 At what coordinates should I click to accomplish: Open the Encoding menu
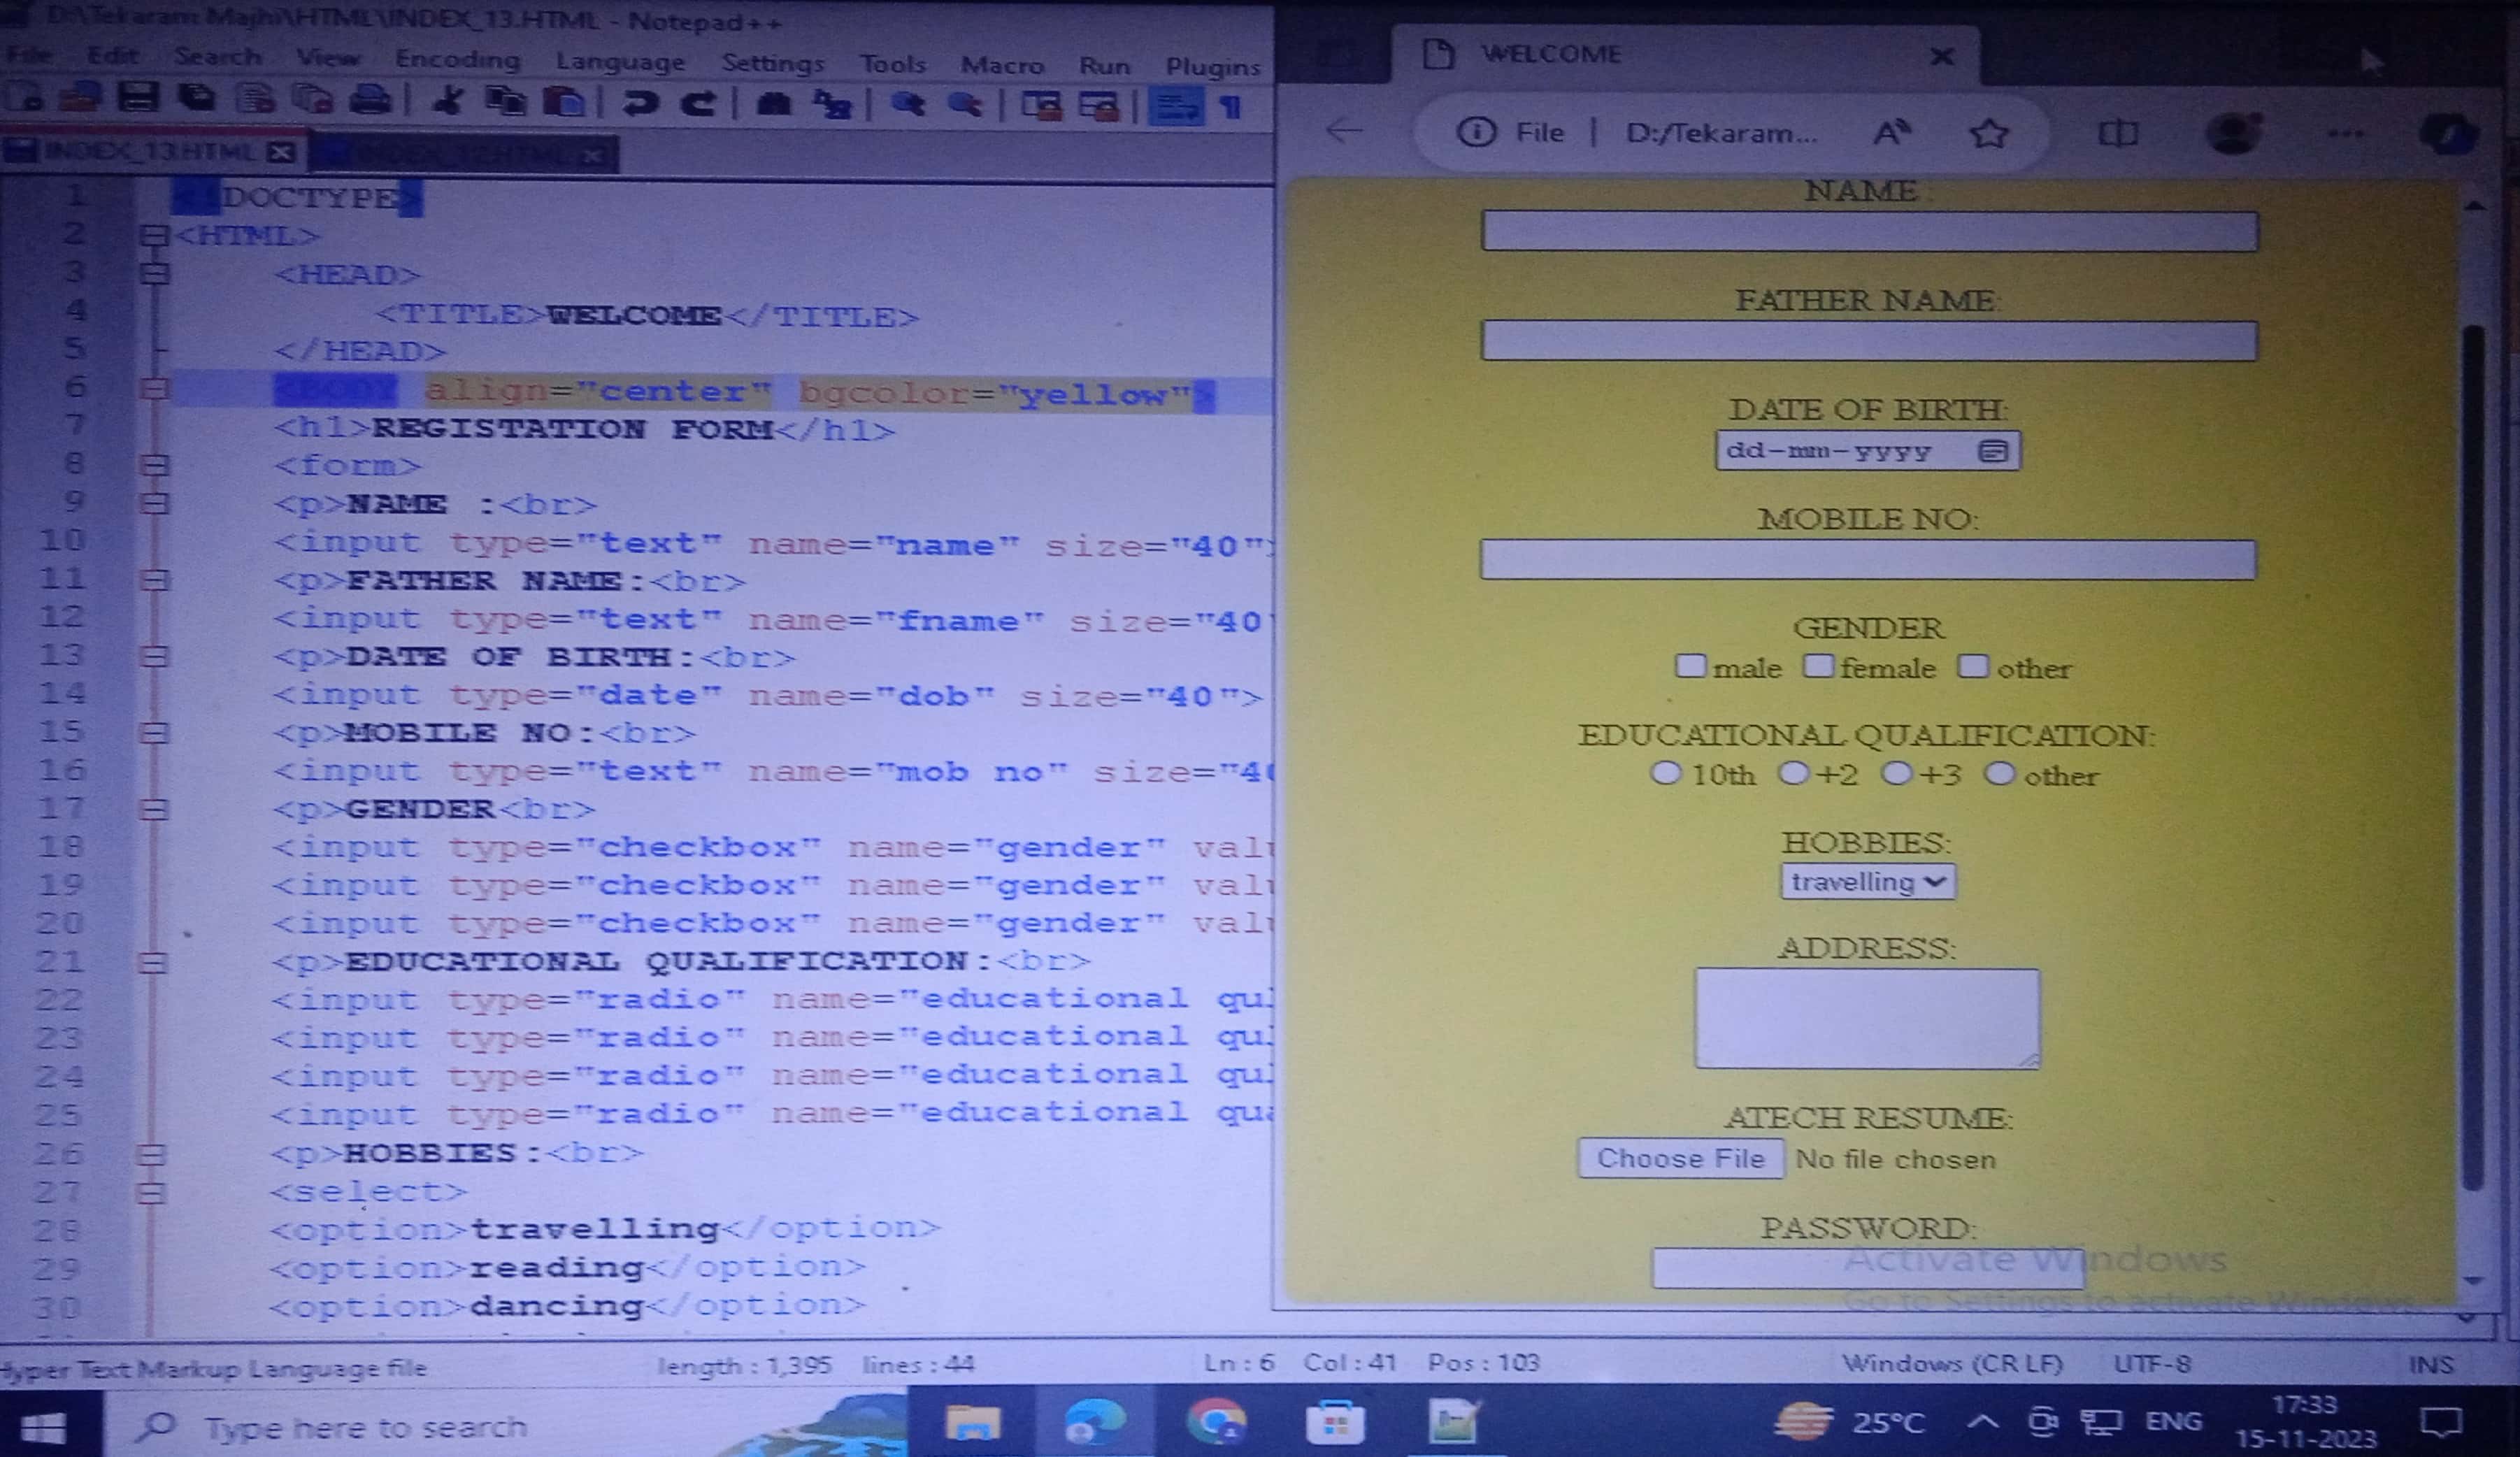[x=457, y=59]
